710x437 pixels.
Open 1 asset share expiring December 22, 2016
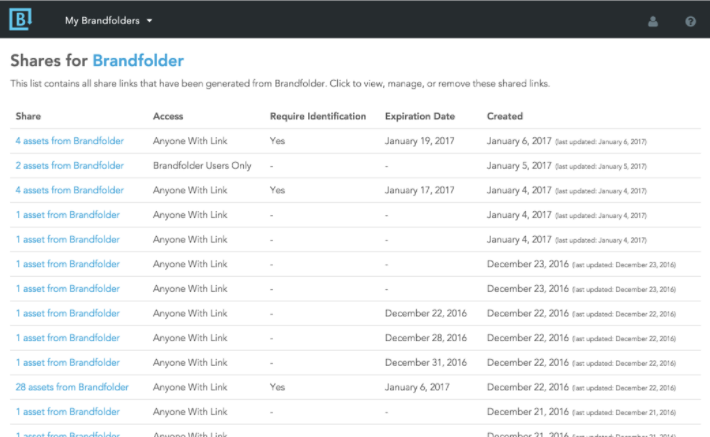click(67, 313)
